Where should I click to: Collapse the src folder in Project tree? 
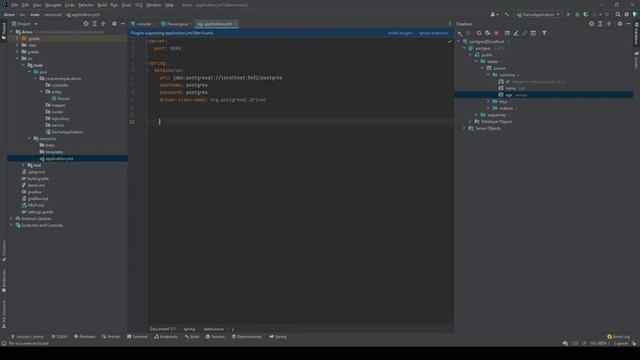(18, 58)
